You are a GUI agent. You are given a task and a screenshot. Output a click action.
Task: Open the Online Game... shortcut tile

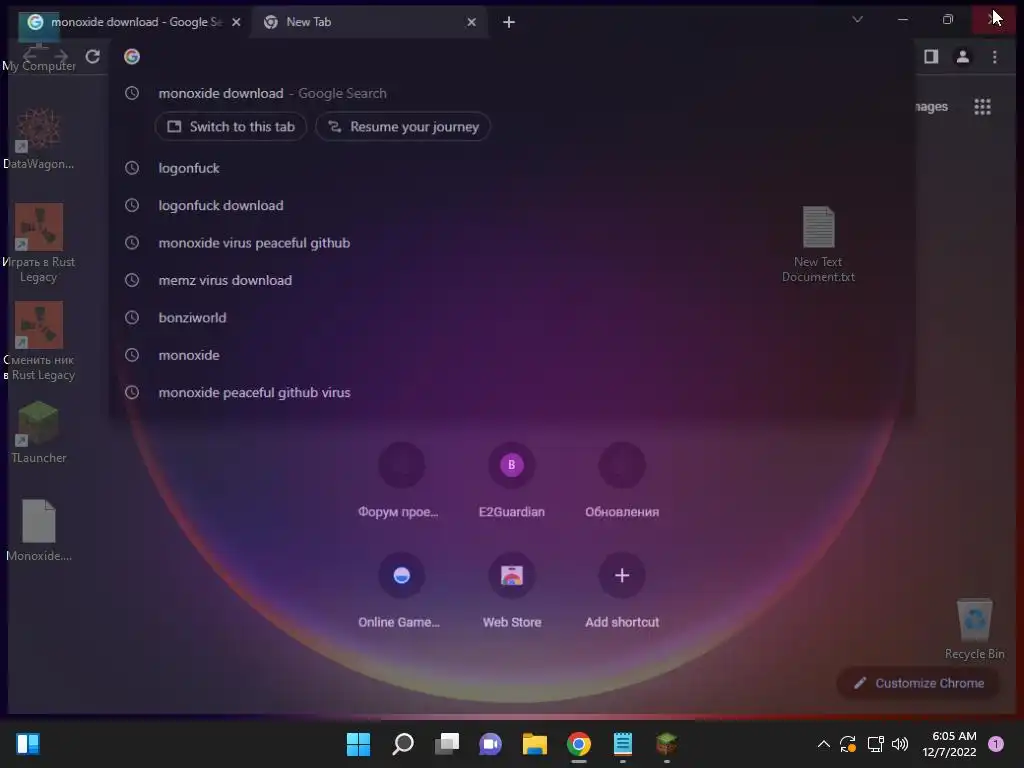coord(401,591)
